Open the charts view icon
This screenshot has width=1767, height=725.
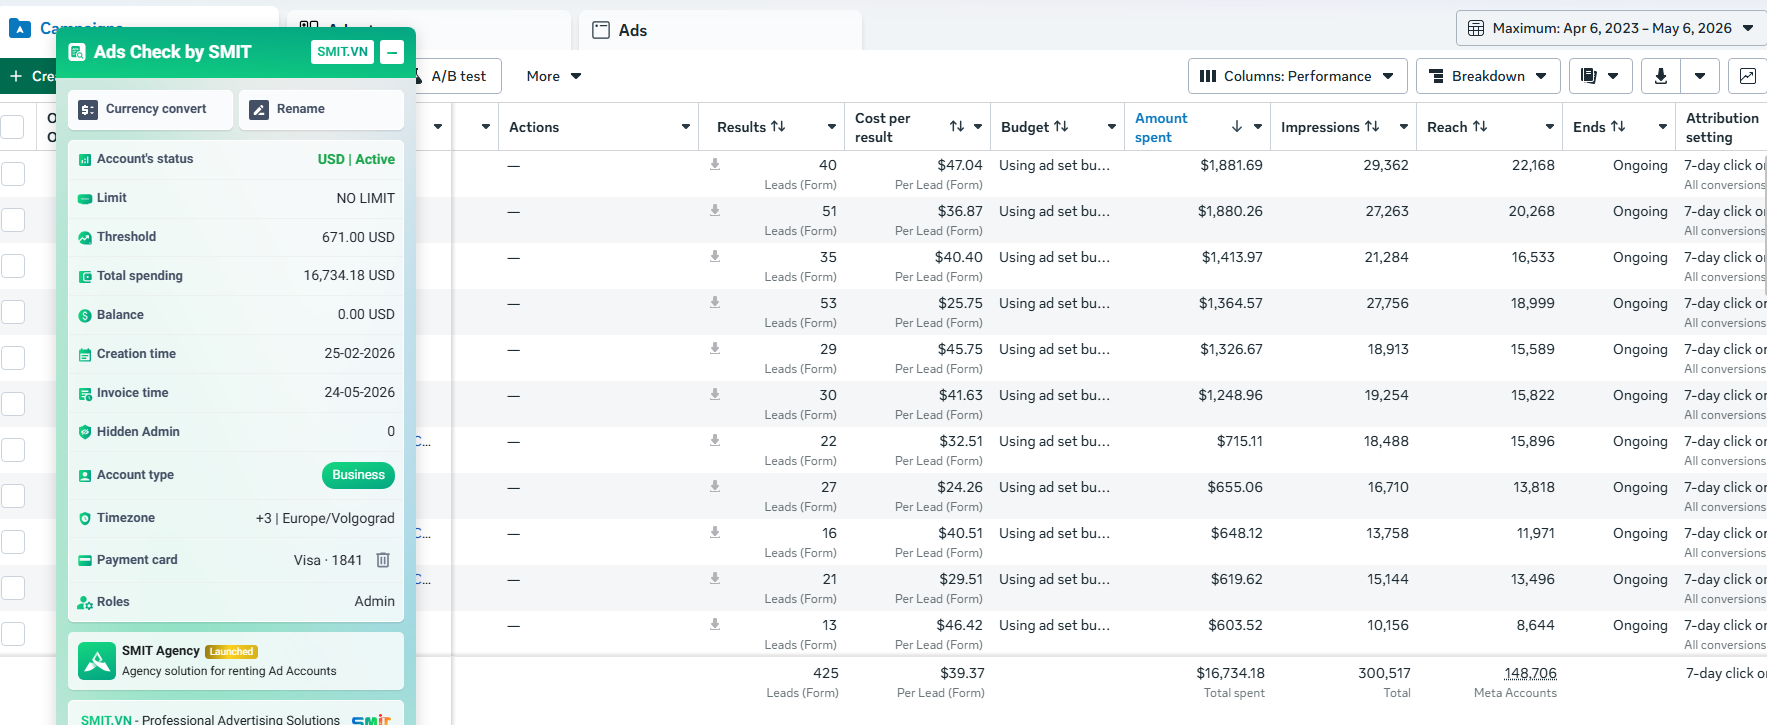point(1747,76)
